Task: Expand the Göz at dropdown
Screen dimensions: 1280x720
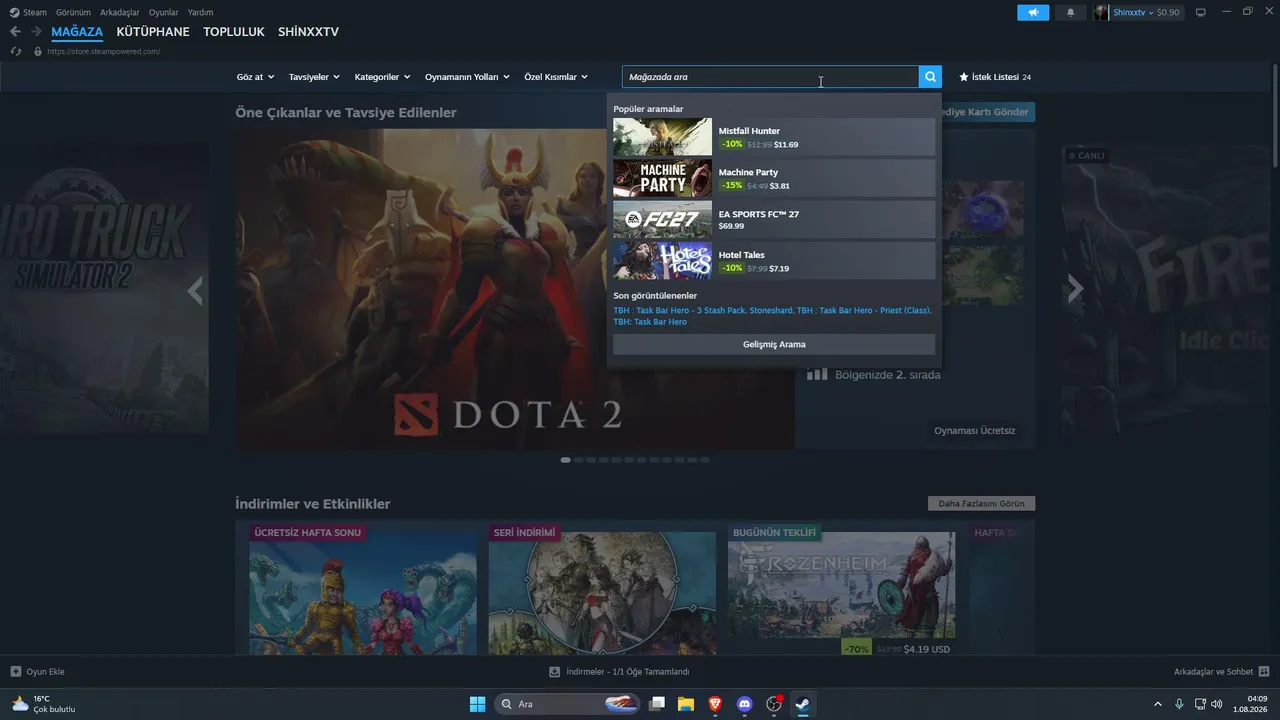Action: 256,77
